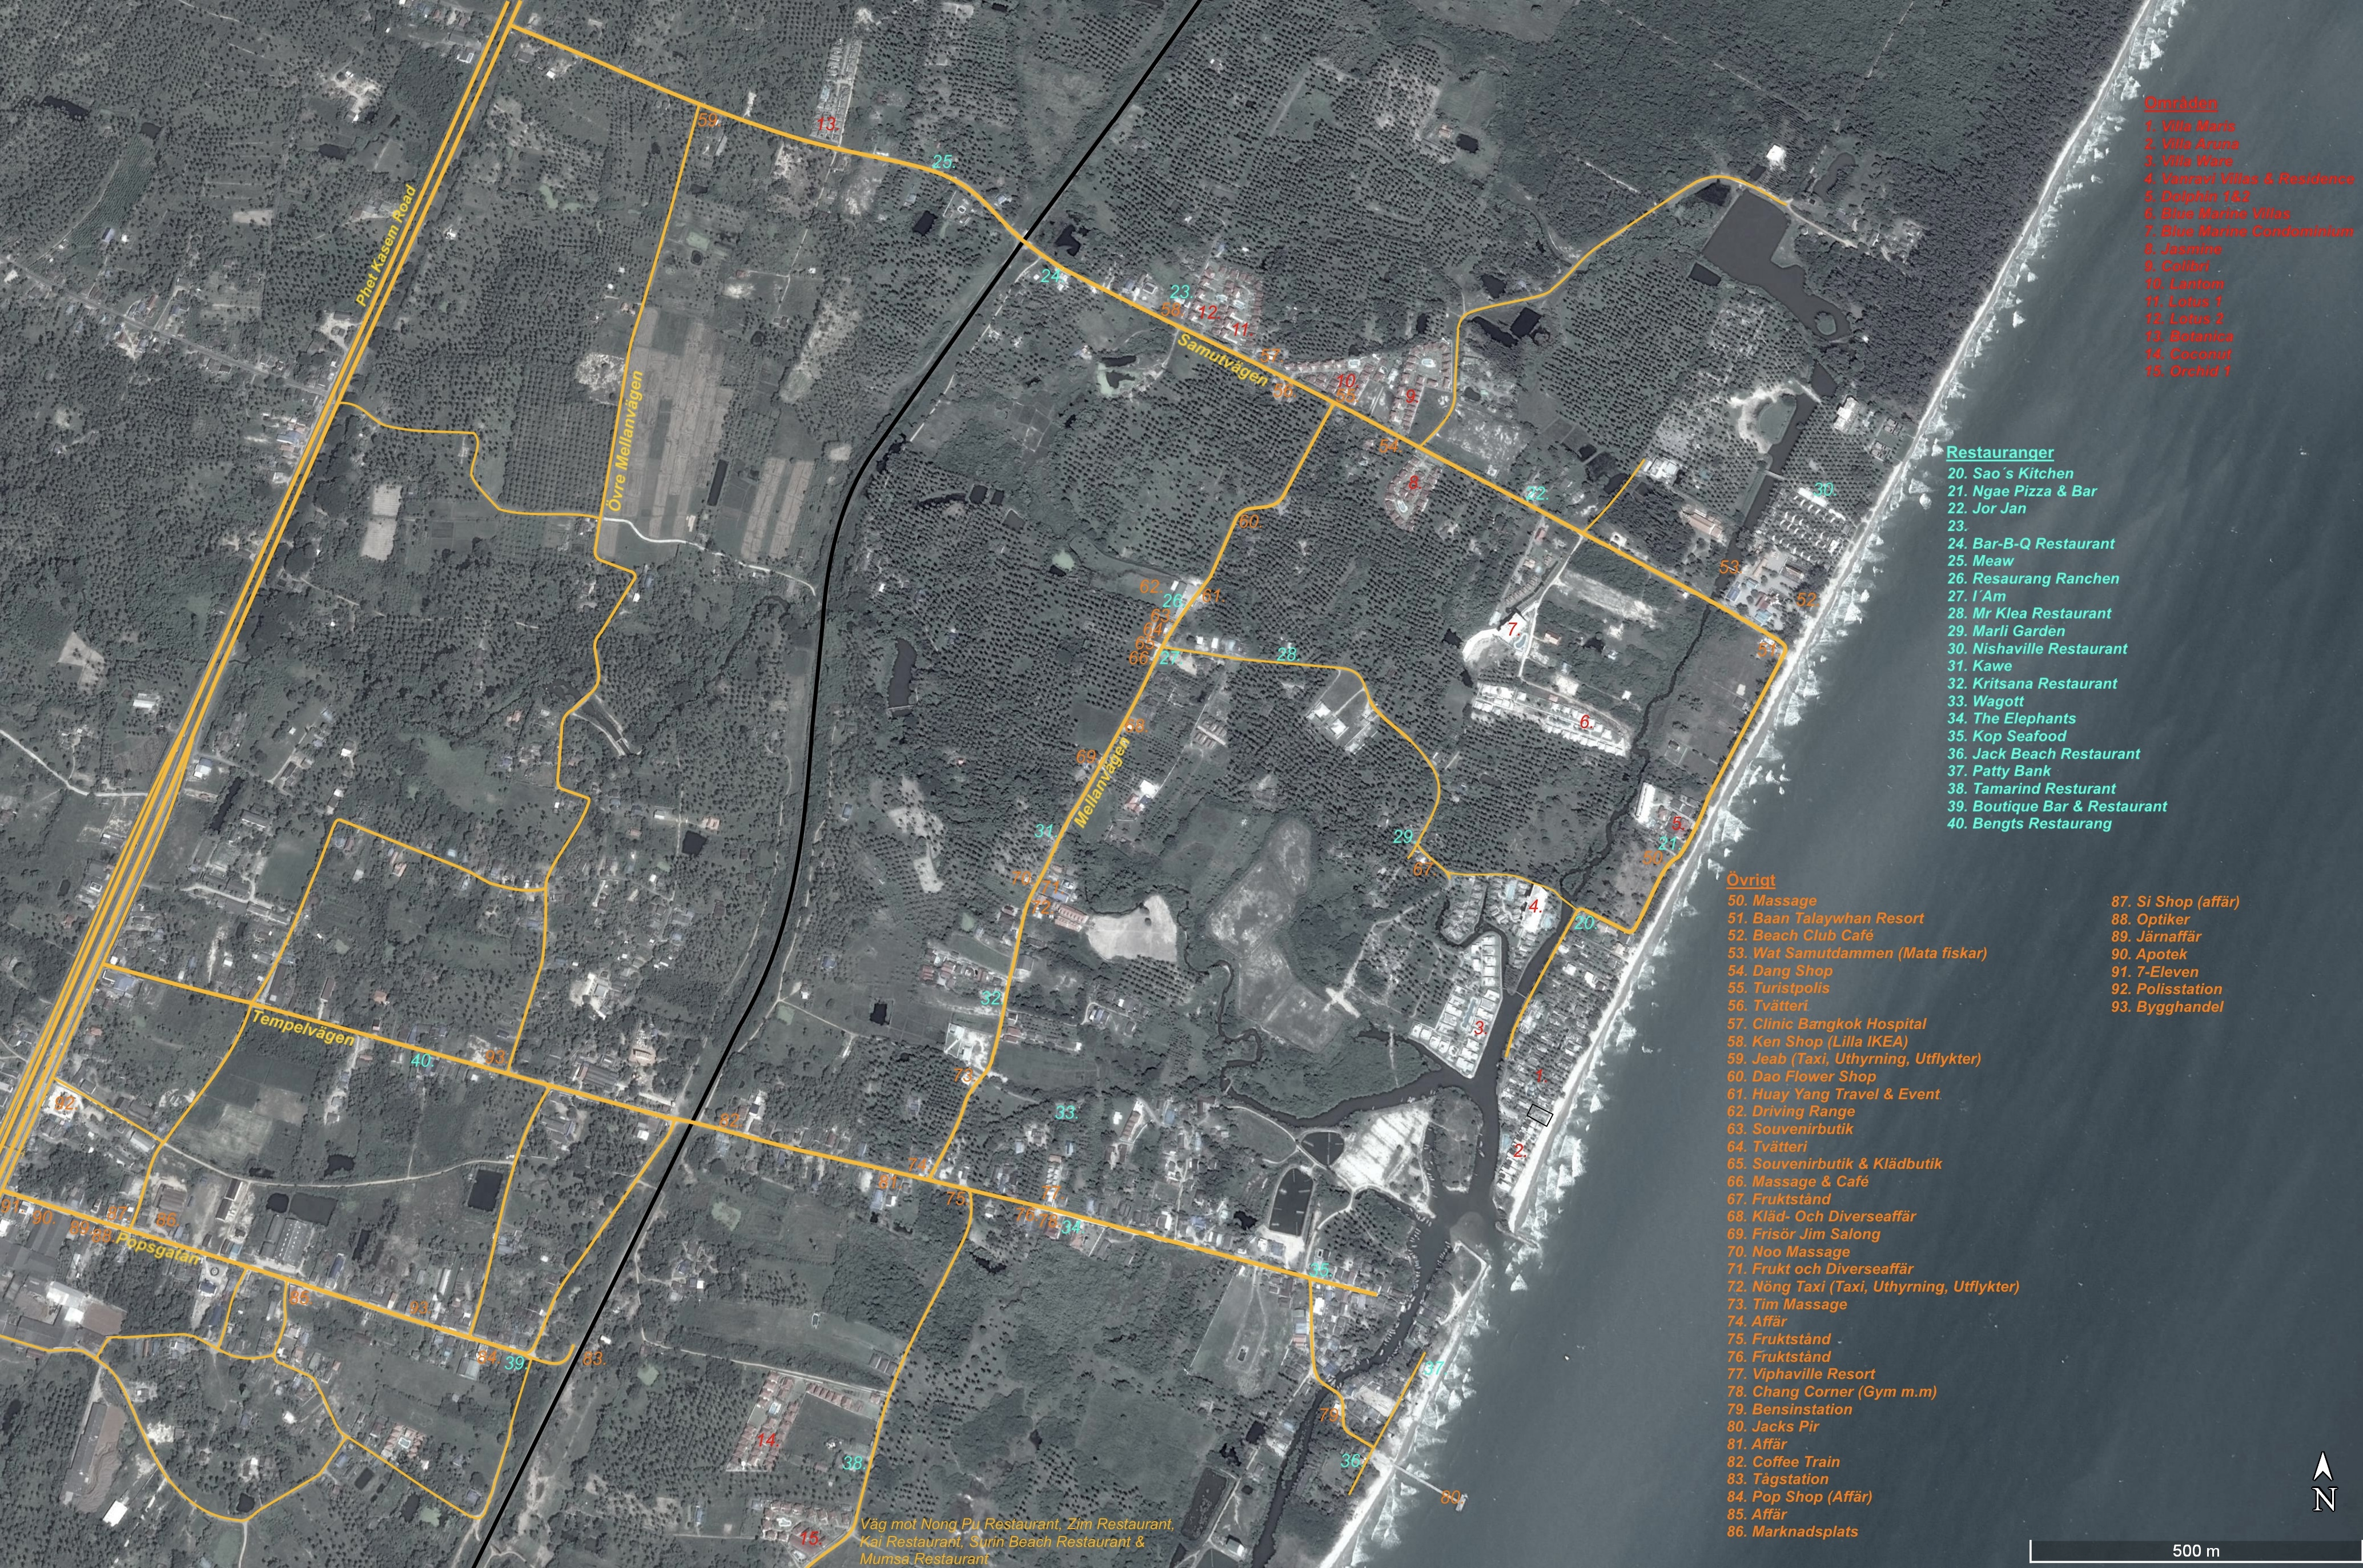Viewport: 2363px width, 1568px height.
Task: Select the Övrigt legend heading
Action: click(1751, 880)
